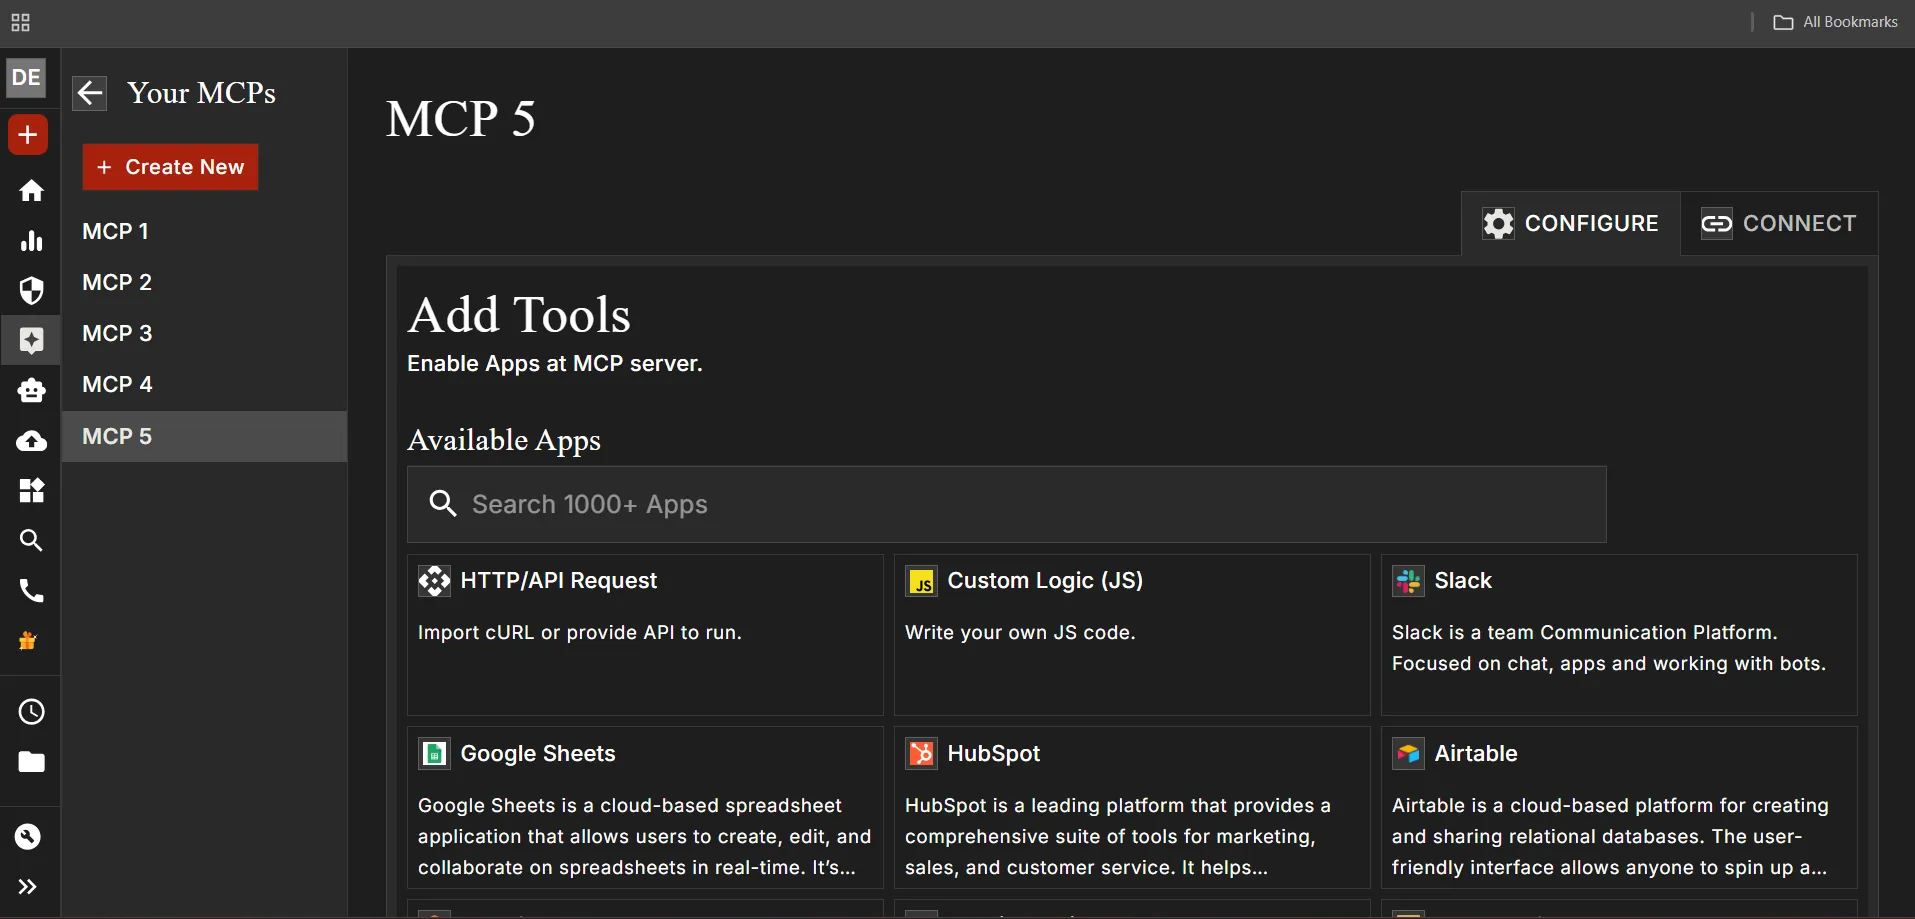Open the phone call sidebar icon
Image resolution: width=1915 pixels, height=919 pixels.
click(31, 591)
